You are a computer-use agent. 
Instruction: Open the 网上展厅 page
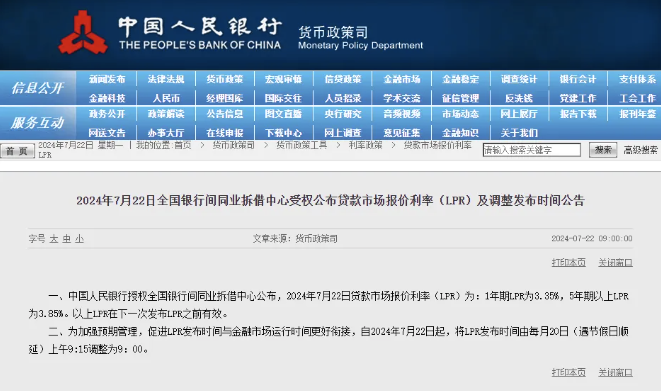[x=519, y=114]
